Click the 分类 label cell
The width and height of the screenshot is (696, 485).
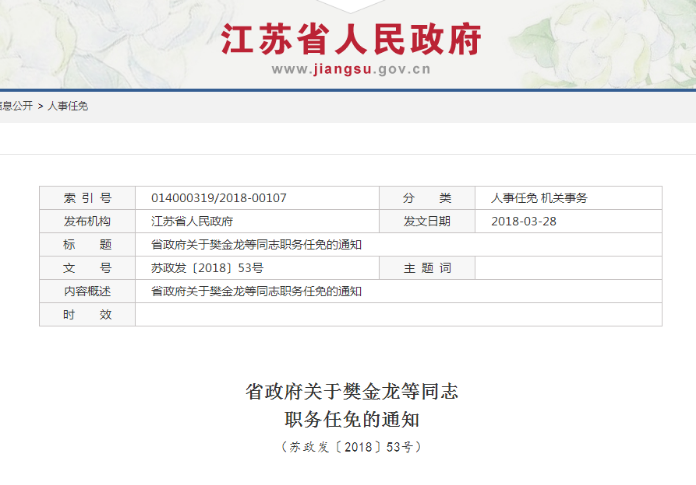427,198
